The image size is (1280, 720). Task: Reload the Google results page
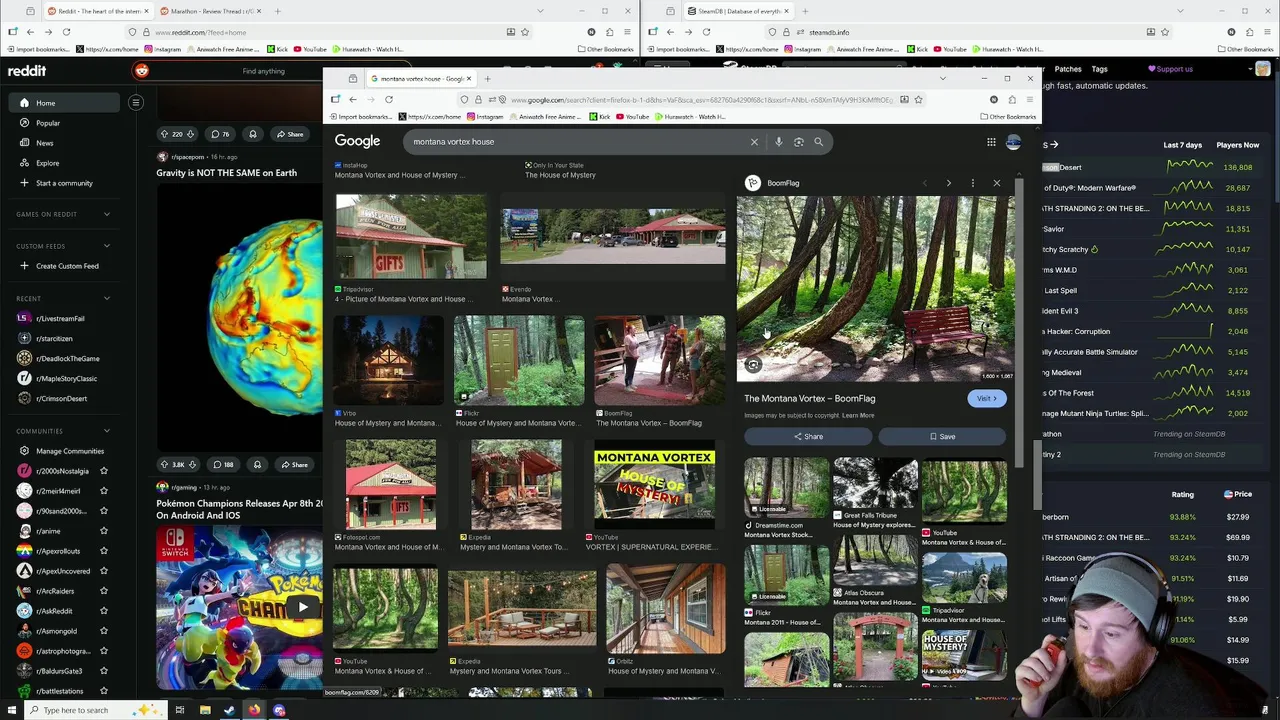[x=389, y=99]
